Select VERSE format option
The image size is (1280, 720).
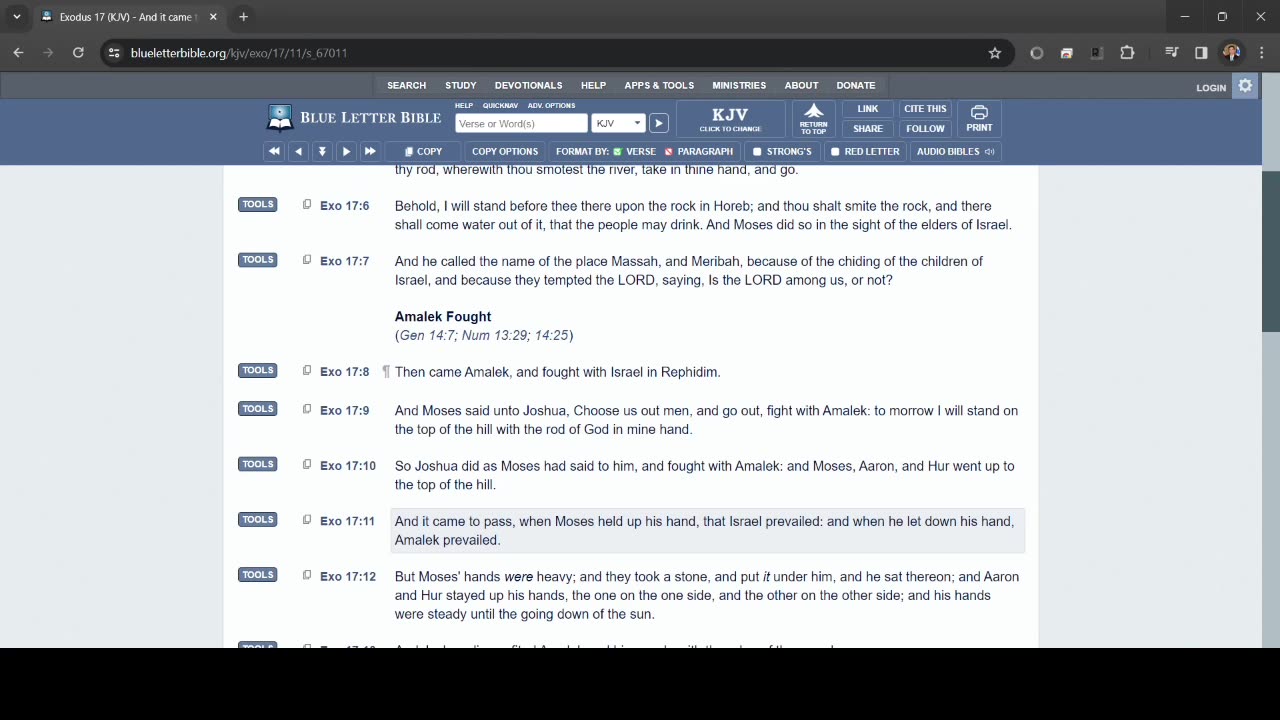pyautogui.click(x=635, y=151)
